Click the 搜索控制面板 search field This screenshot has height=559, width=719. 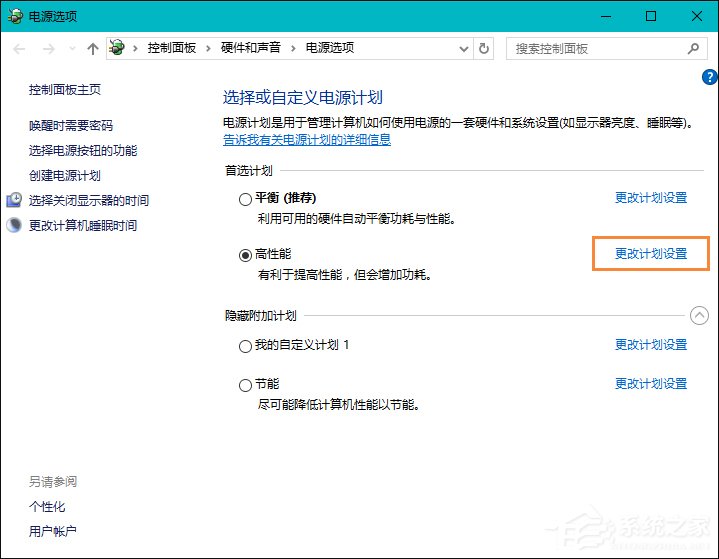[x=607, y=49]
